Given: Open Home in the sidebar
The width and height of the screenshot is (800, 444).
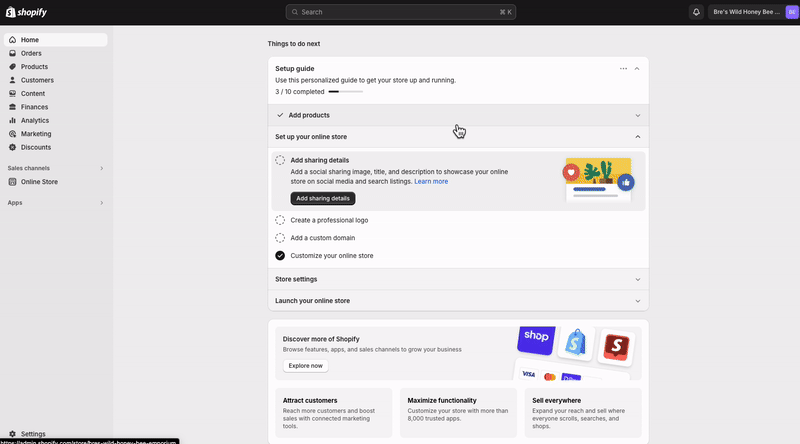Looking at the screenshot, I should click(x=56, y=40).
